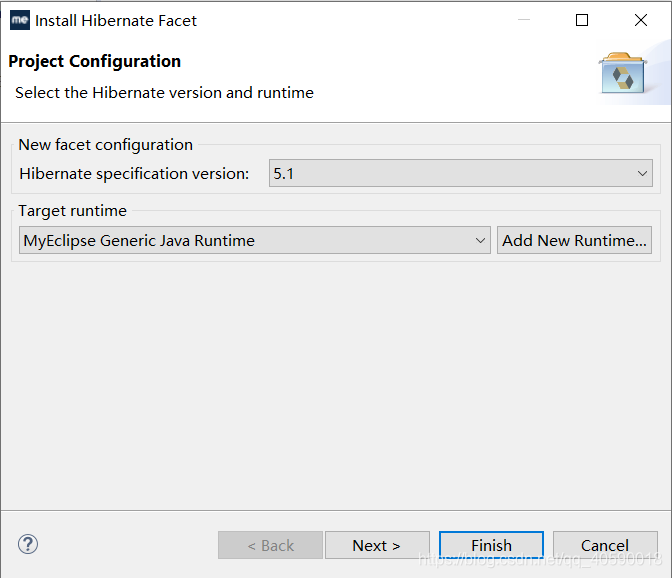672x578 pixels.
Task: Click the 'Target runtime' group label
Action: 72,211
